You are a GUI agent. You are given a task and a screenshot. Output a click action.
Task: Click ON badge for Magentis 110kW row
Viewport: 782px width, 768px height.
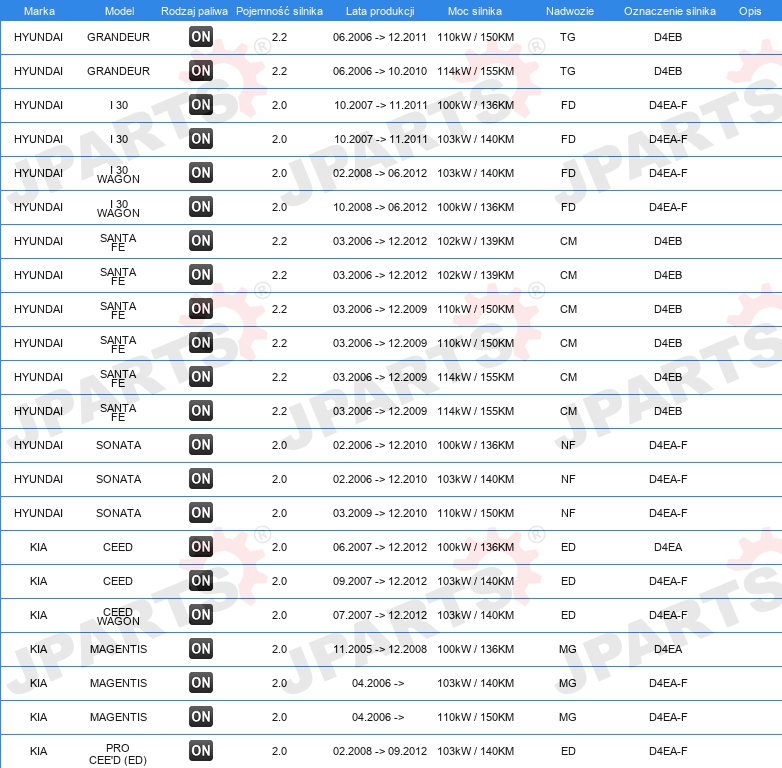[x=201, y=717]
